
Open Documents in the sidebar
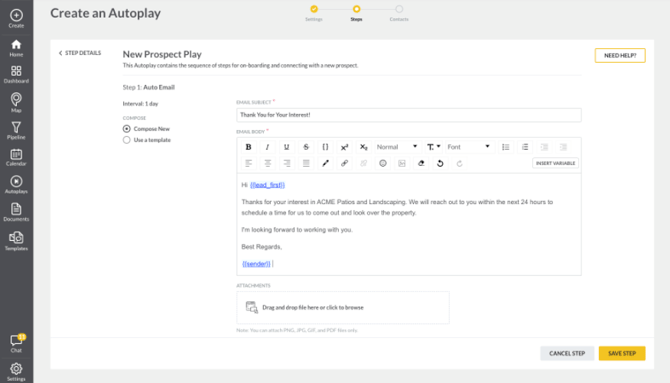[x=16, y=212]
